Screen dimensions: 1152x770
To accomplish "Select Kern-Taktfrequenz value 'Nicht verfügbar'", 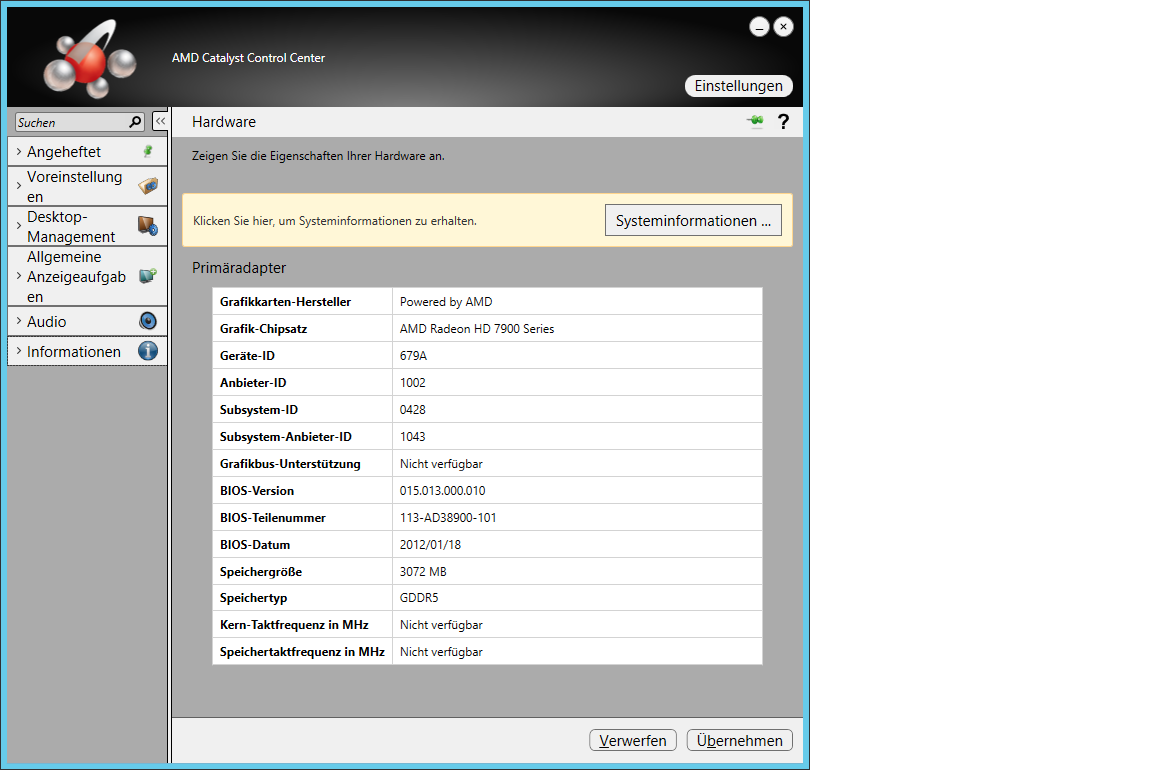I will 441,625.
